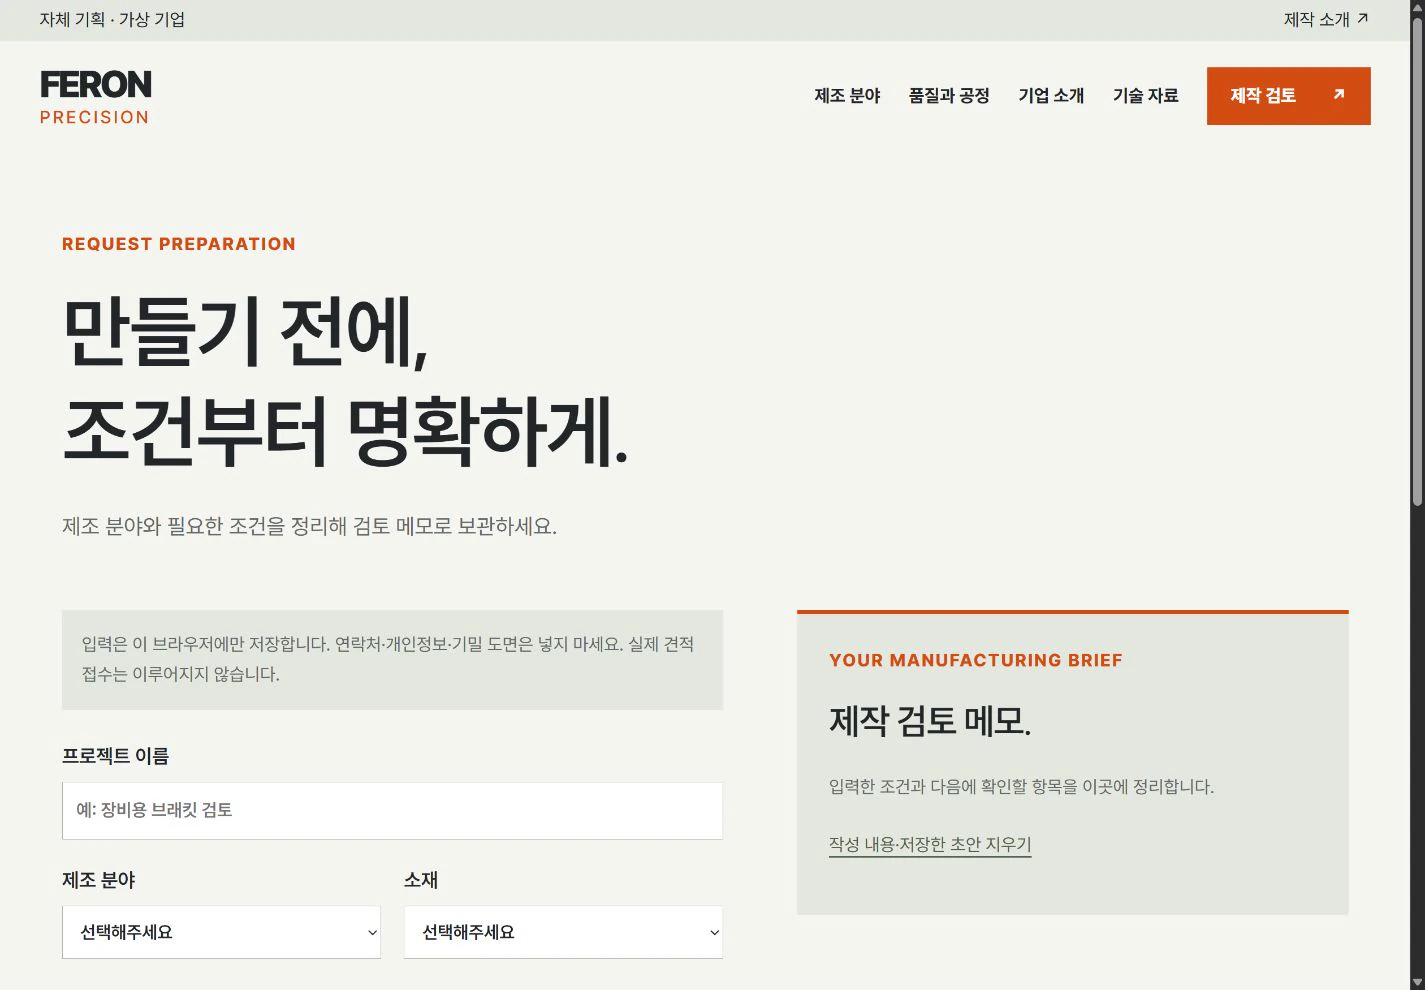Image resolution: width=1425 pixels, height=990 pixels.
Task: Click the 소재 field label
Action: coord(421,880)
